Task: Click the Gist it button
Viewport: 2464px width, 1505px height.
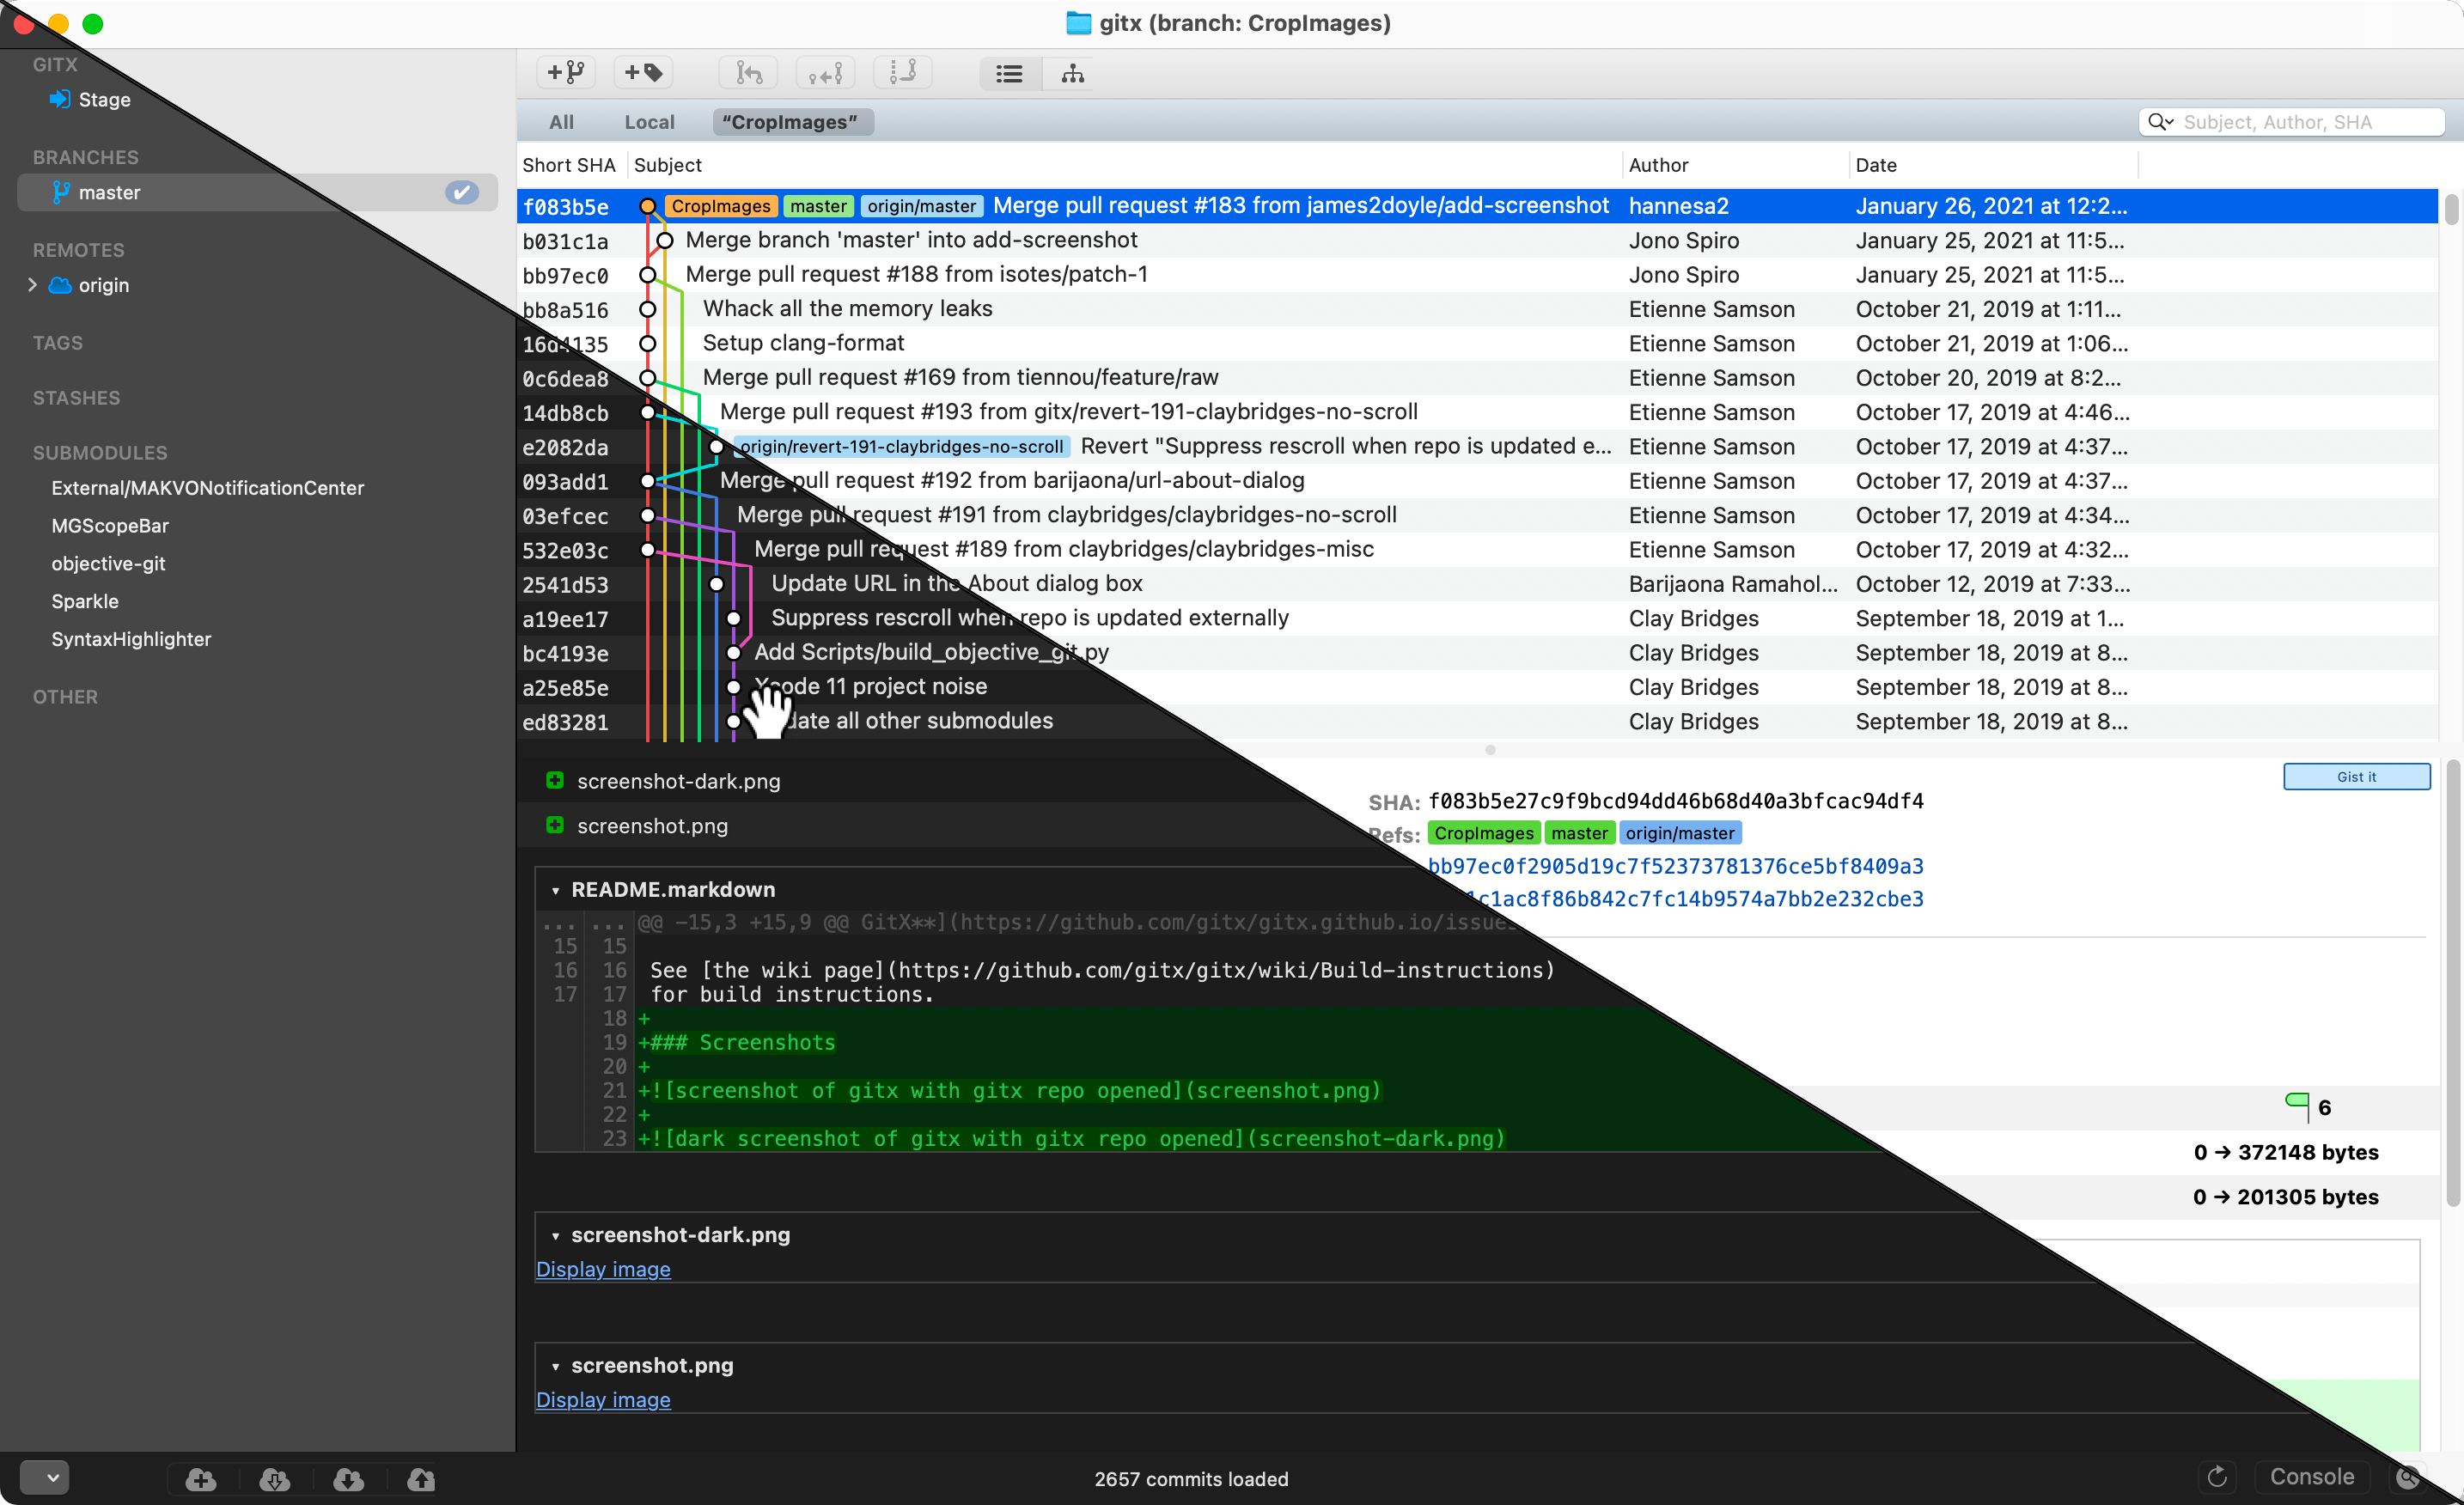Action: click(x=2355, y=777)
